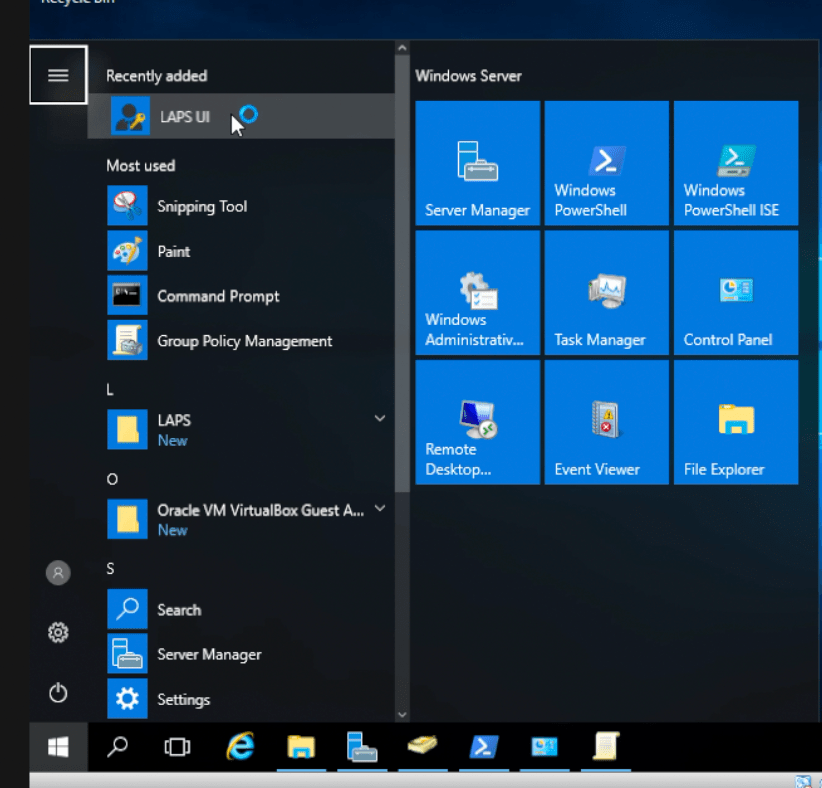Start Windows PowerShell from the taskbar

pyautogui.click(x=484, y=747)
